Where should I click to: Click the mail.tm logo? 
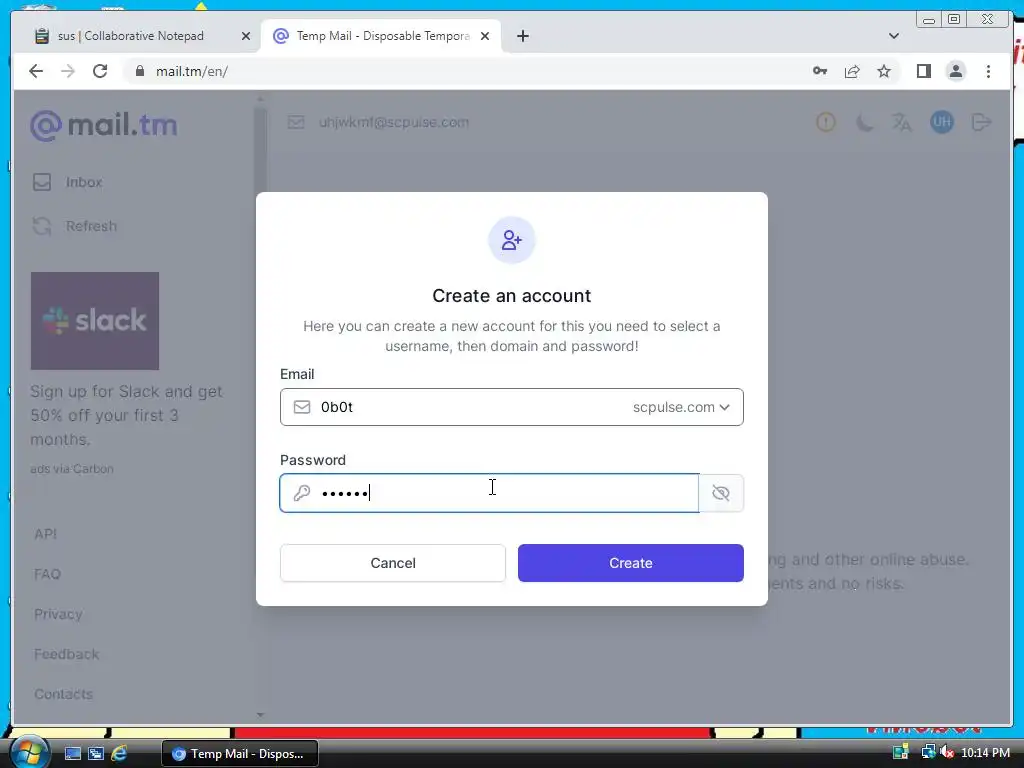[104, 125]
